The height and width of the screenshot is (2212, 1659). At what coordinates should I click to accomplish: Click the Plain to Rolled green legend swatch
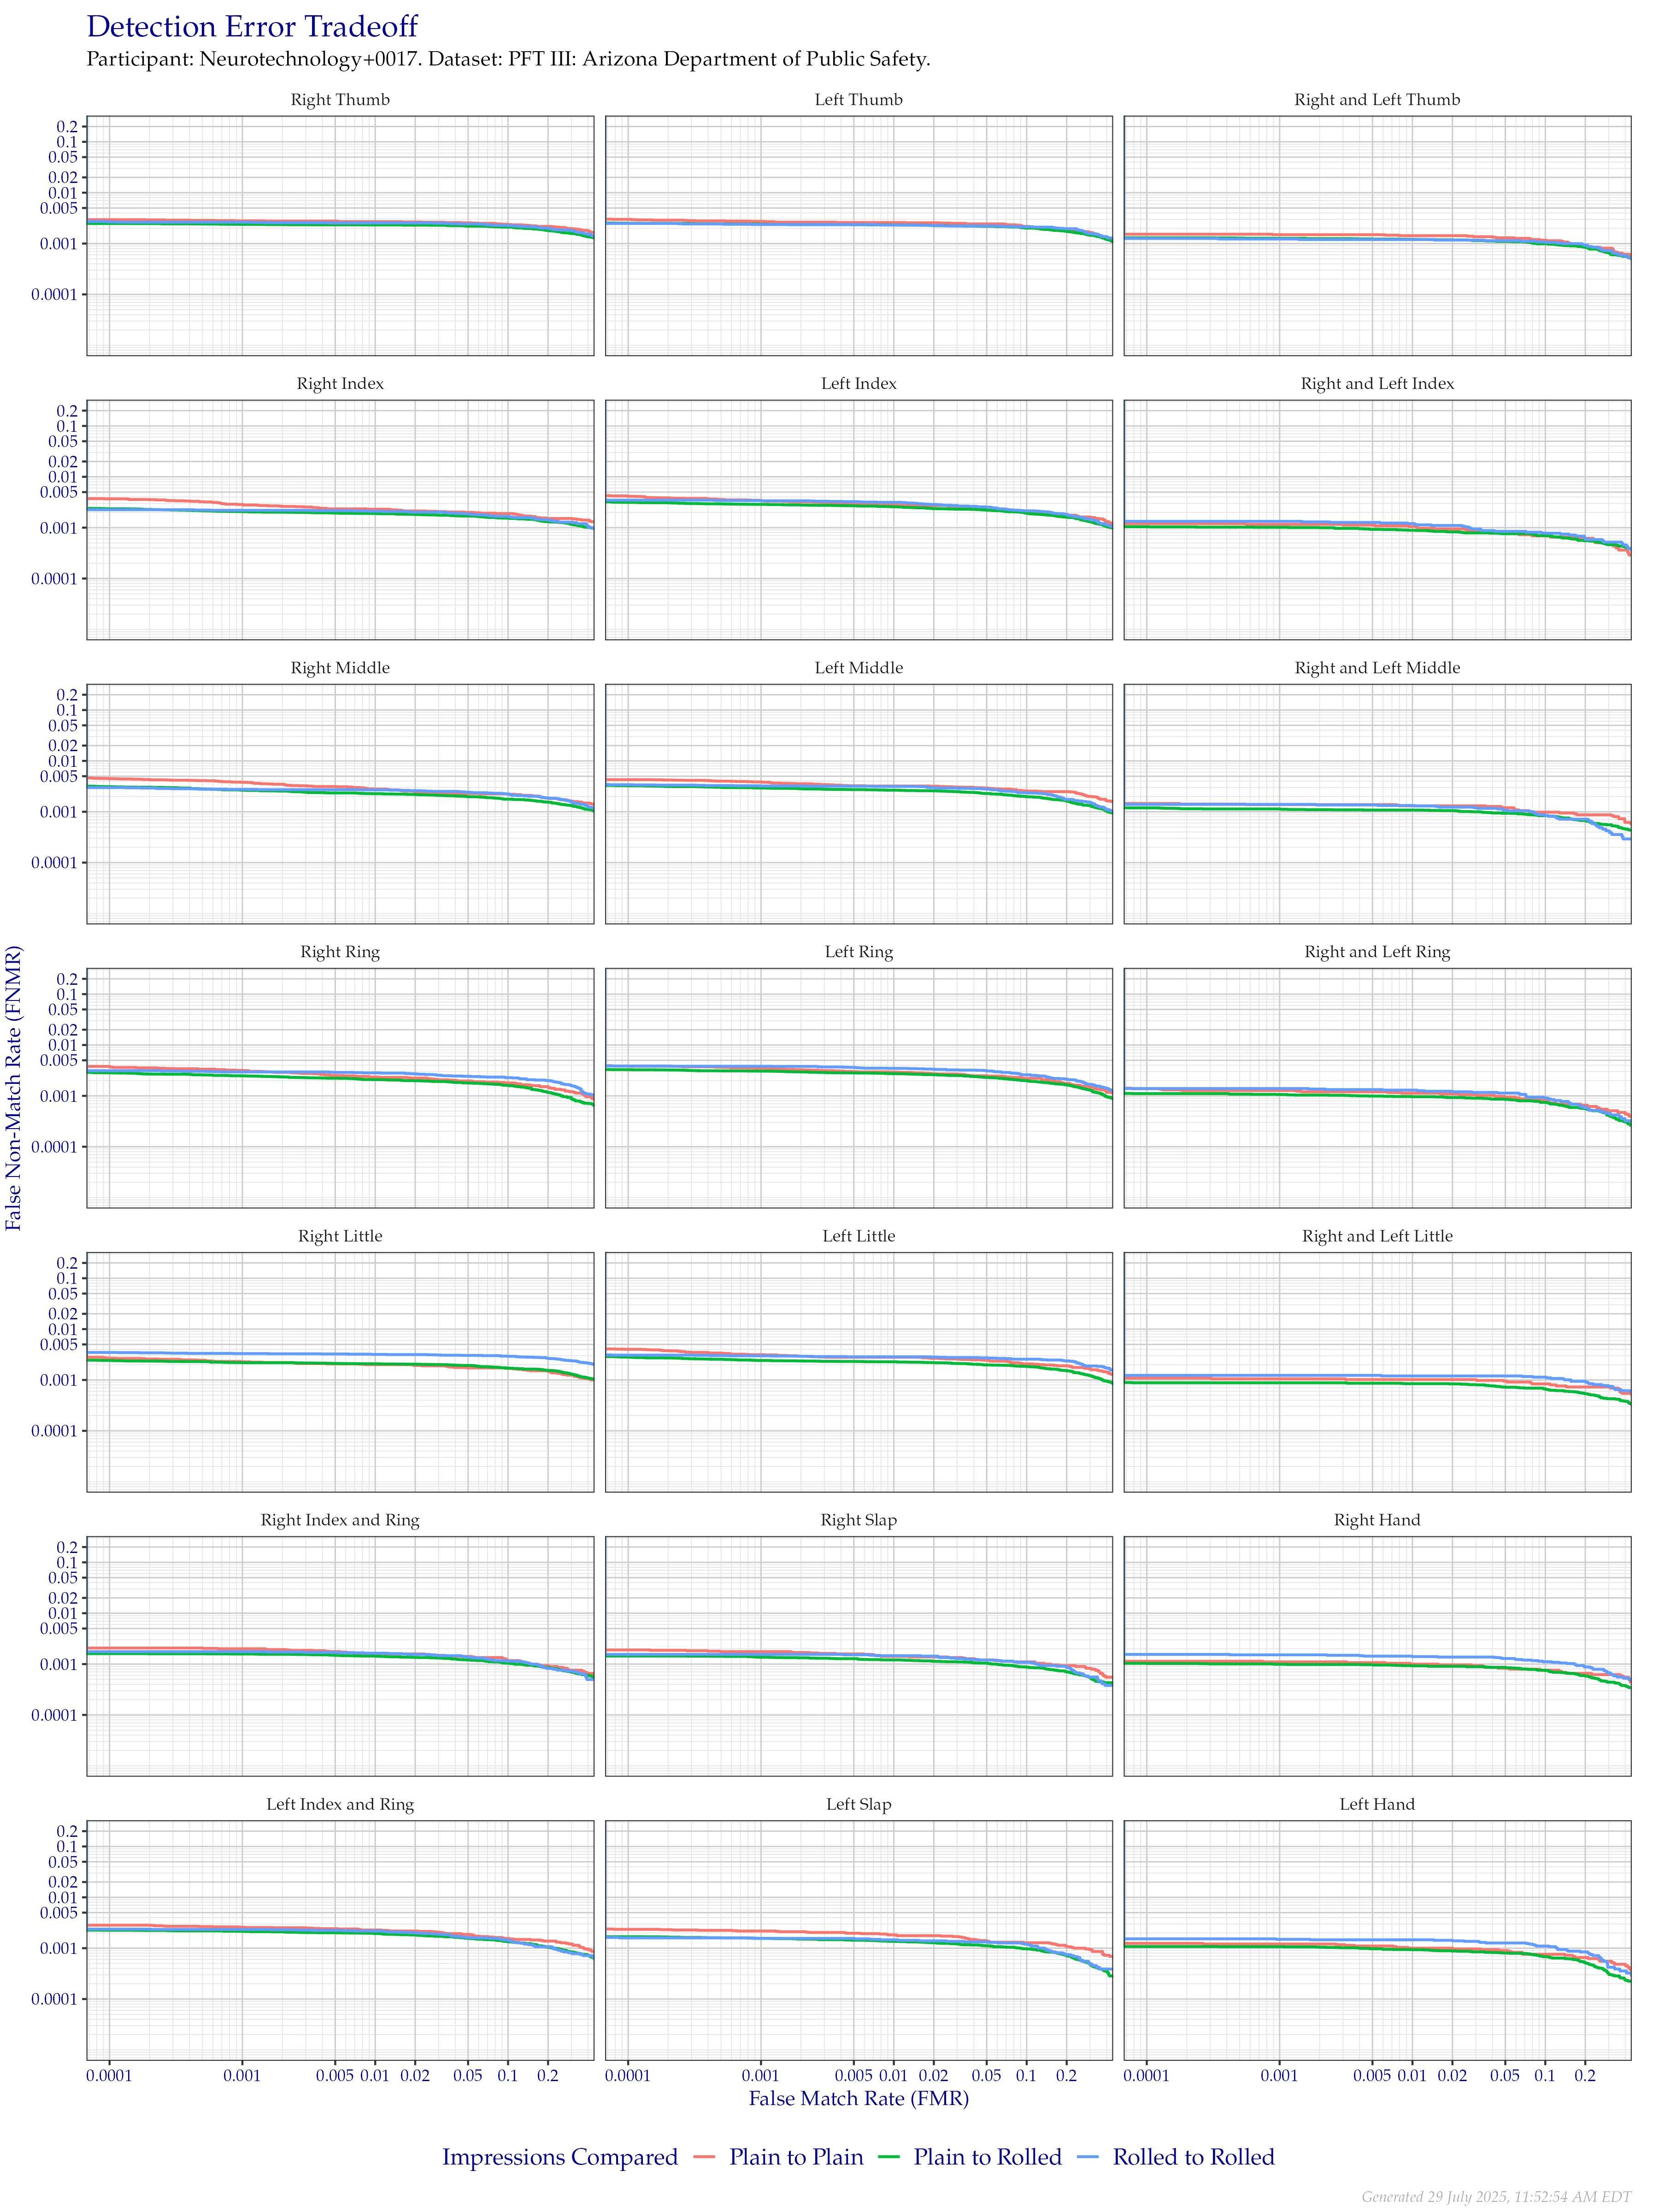click(x=888, y=2157)
